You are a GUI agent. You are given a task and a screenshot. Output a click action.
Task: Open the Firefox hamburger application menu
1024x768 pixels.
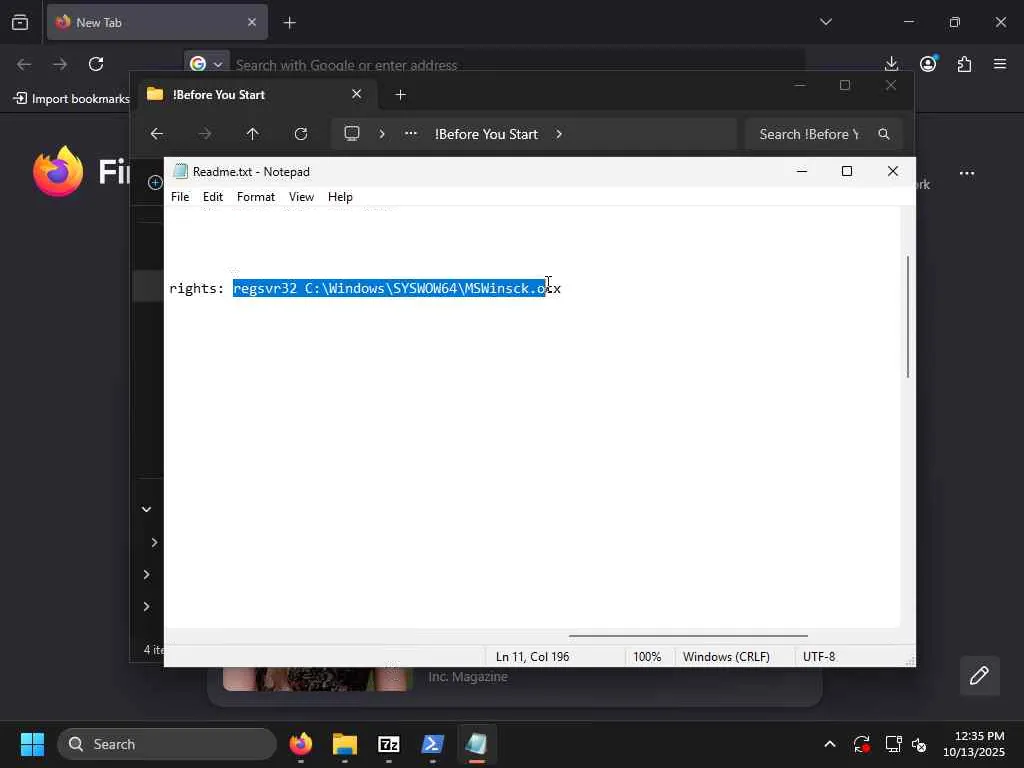(1000, 64)
